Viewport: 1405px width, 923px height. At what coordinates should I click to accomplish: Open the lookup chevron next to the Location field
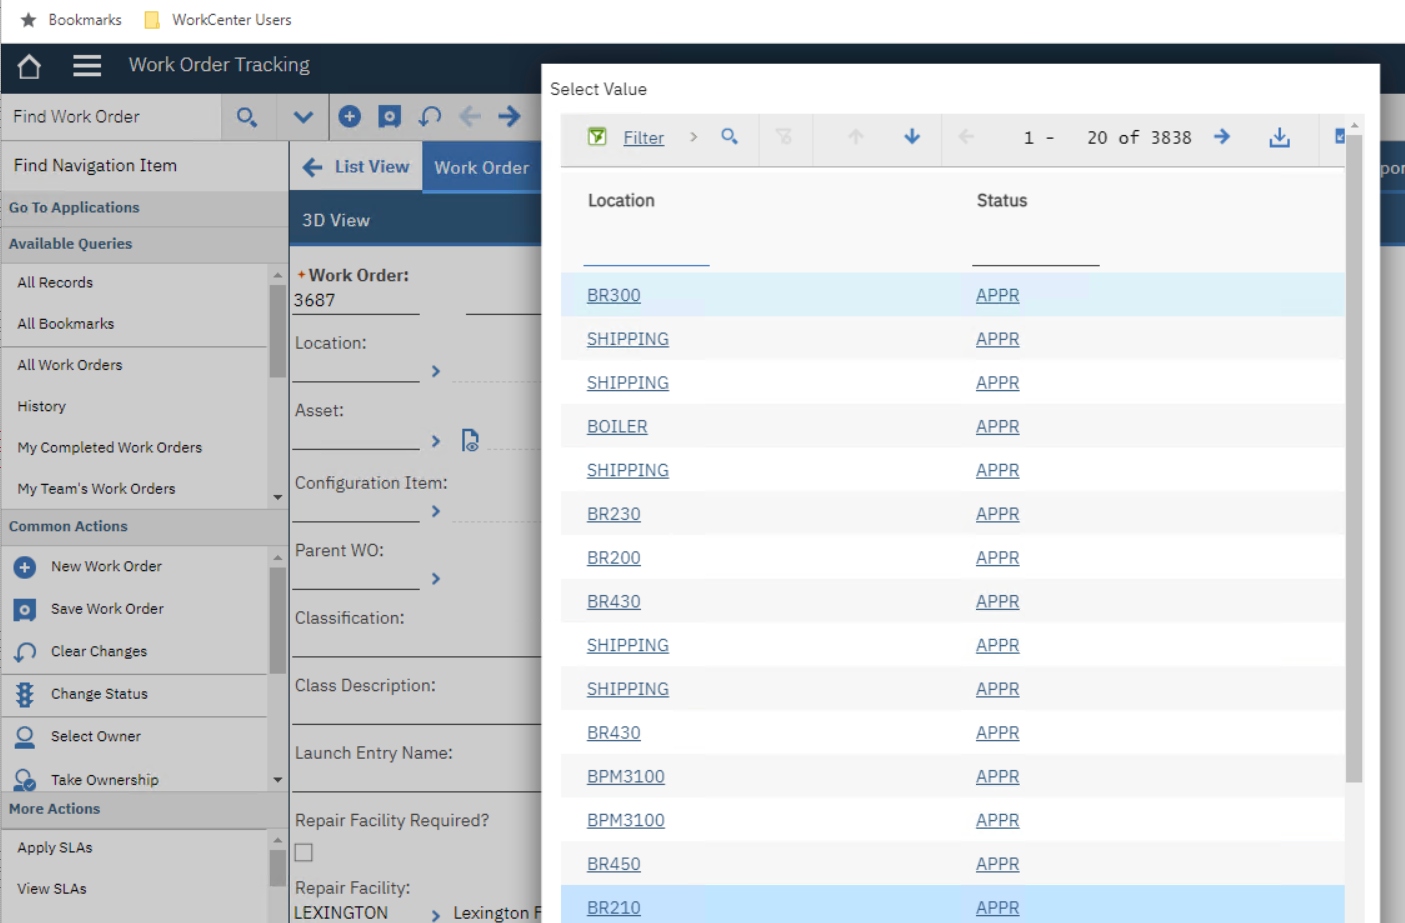point(436,371)
